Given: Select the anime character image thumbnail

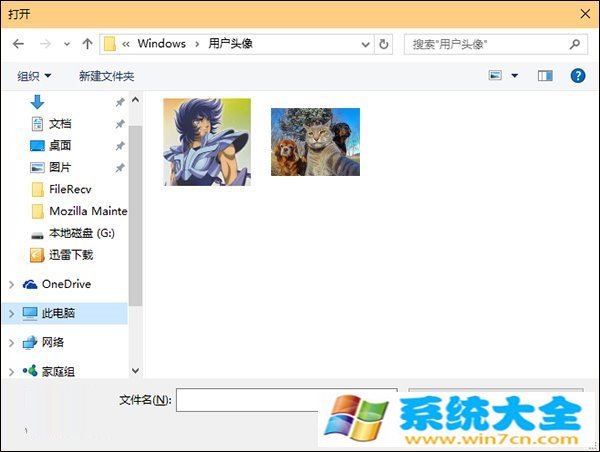Looking at the screenshot, I should 207,142.
